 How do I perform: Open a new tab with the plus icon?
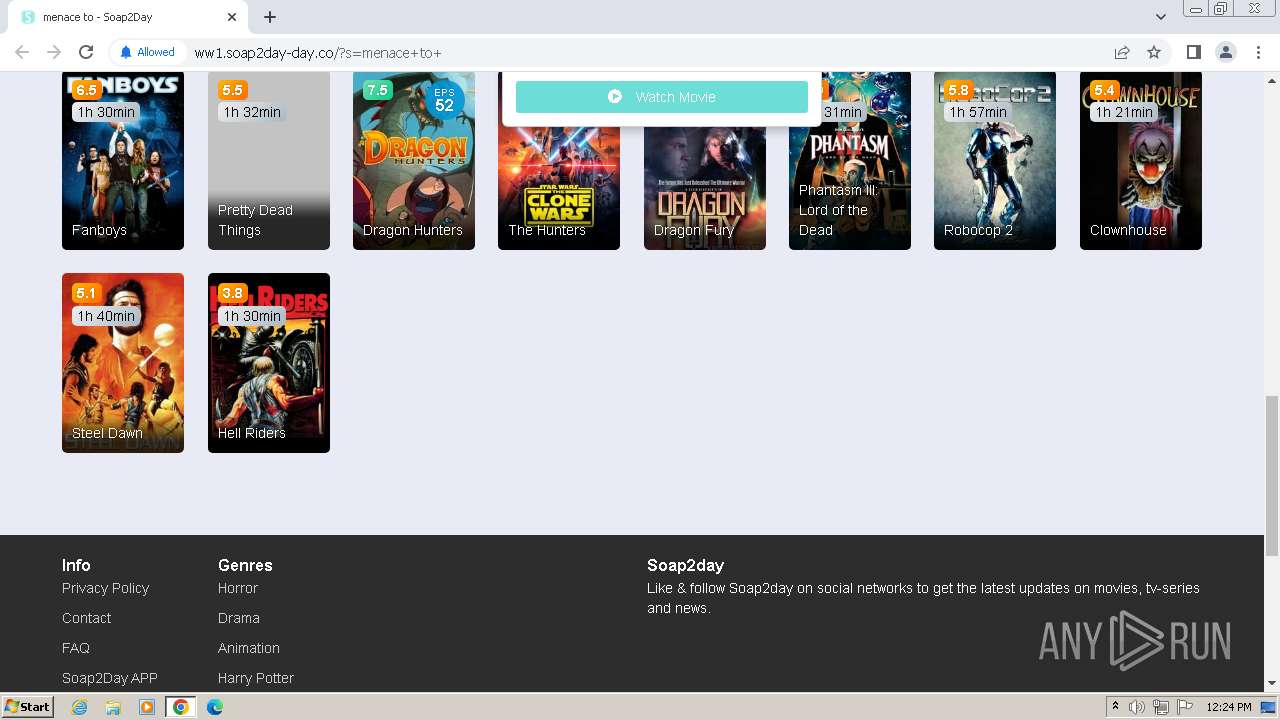click(270, 17)
